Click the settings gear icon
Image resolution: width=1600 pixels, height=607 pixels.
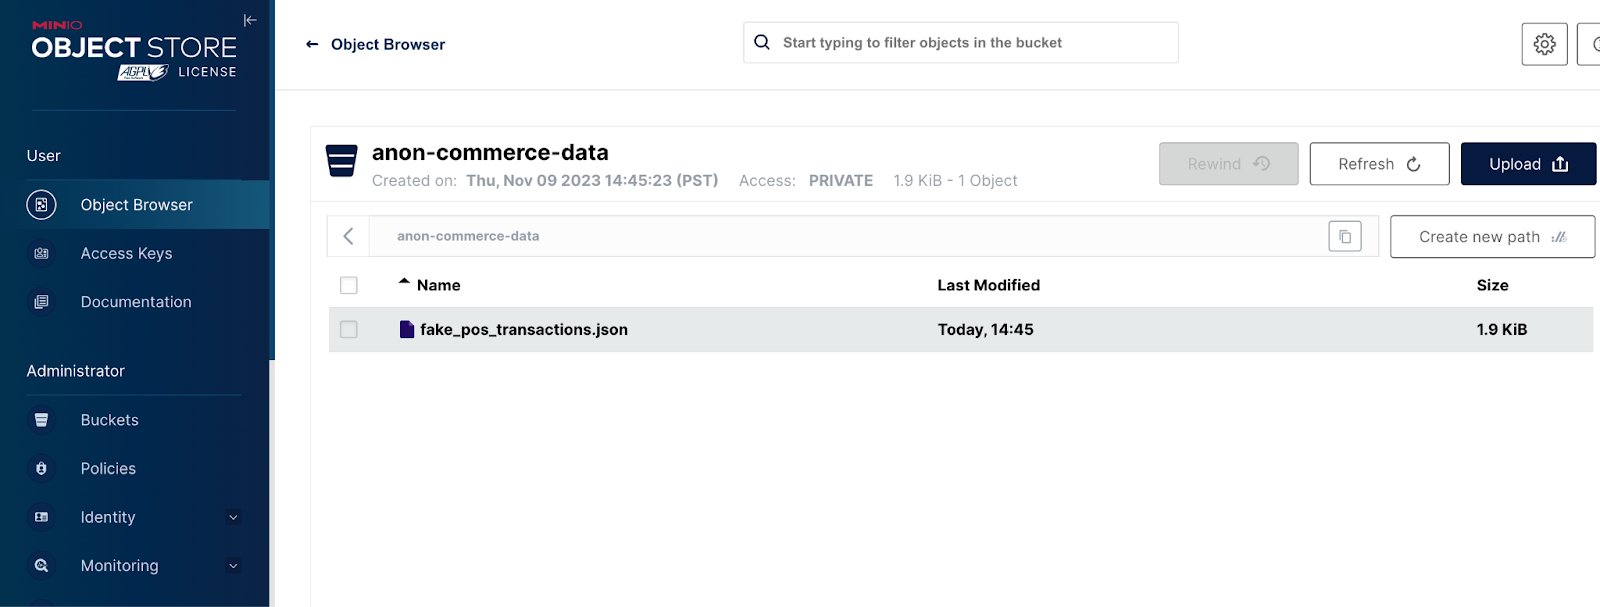click(x=1544, y=44)
